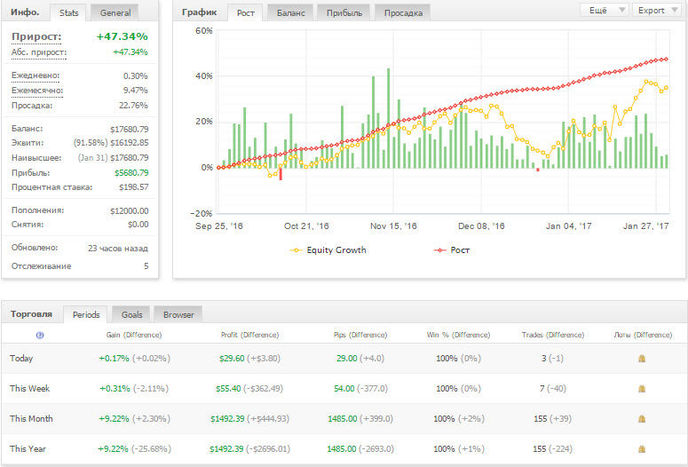
Task: Click the This Month row label
Action: click(31, 419)
